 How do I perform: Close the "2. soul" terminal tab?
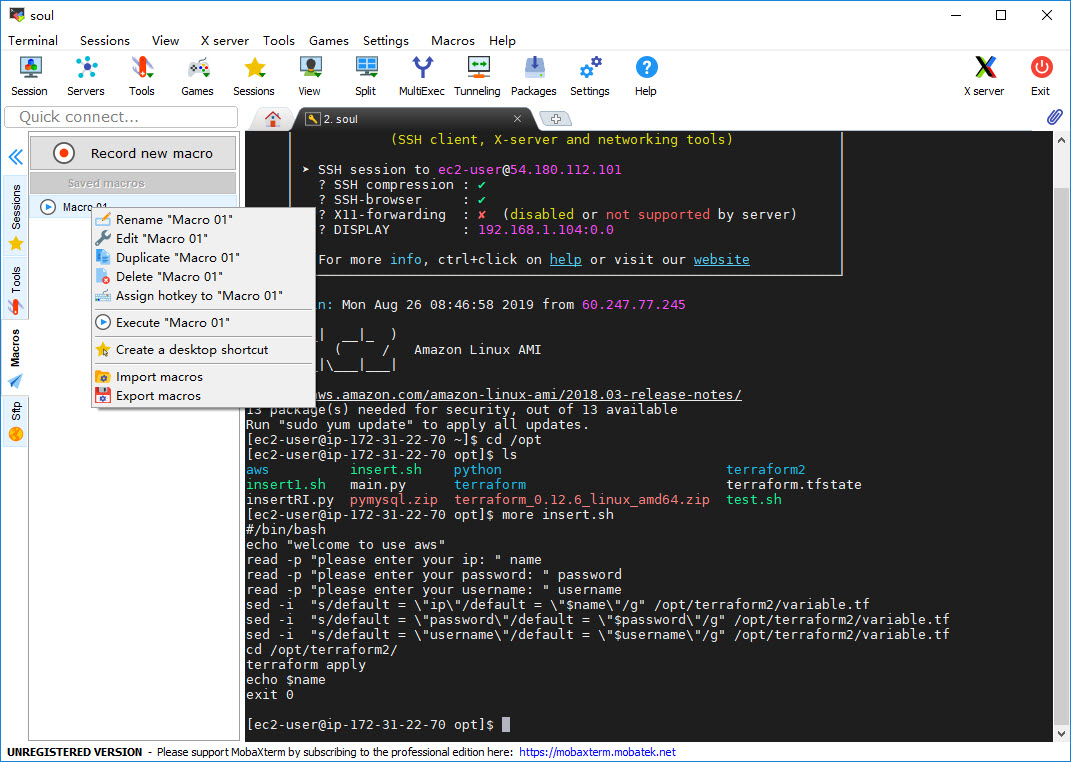point(517,118)
